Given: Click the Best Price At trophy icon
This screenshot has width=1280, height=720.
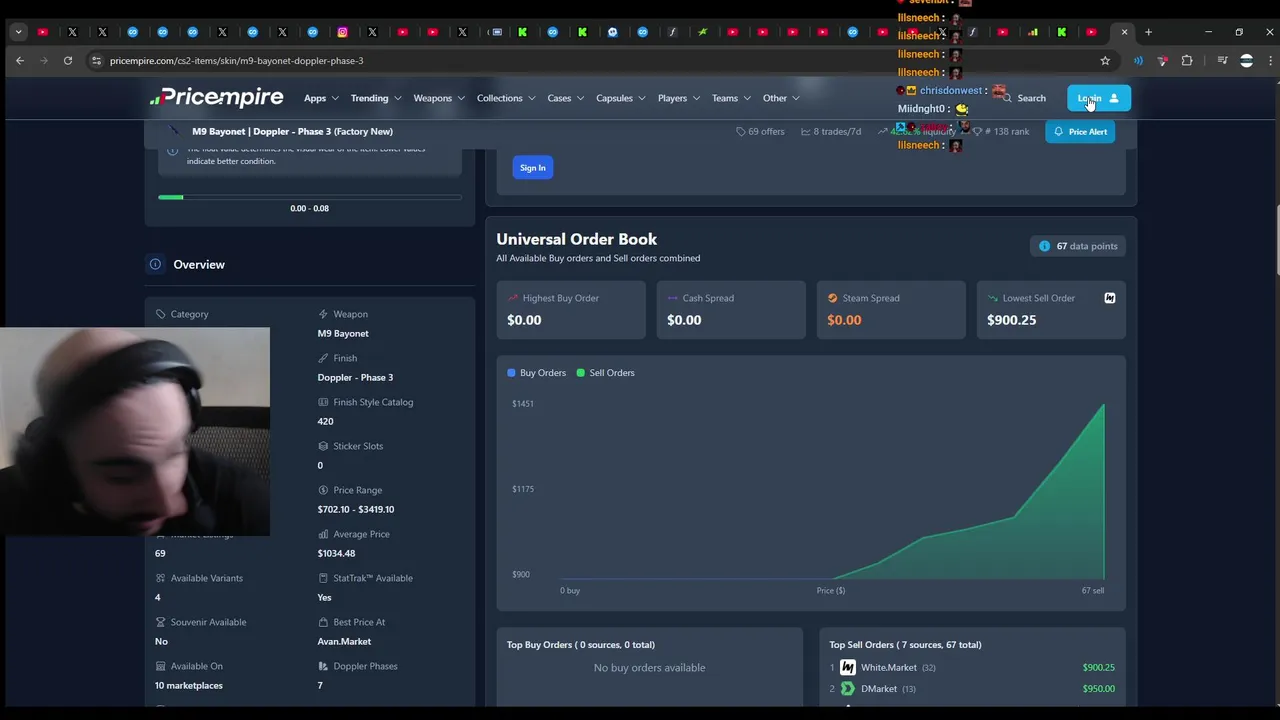Looking at the screenshot, I should coord(323,622).
